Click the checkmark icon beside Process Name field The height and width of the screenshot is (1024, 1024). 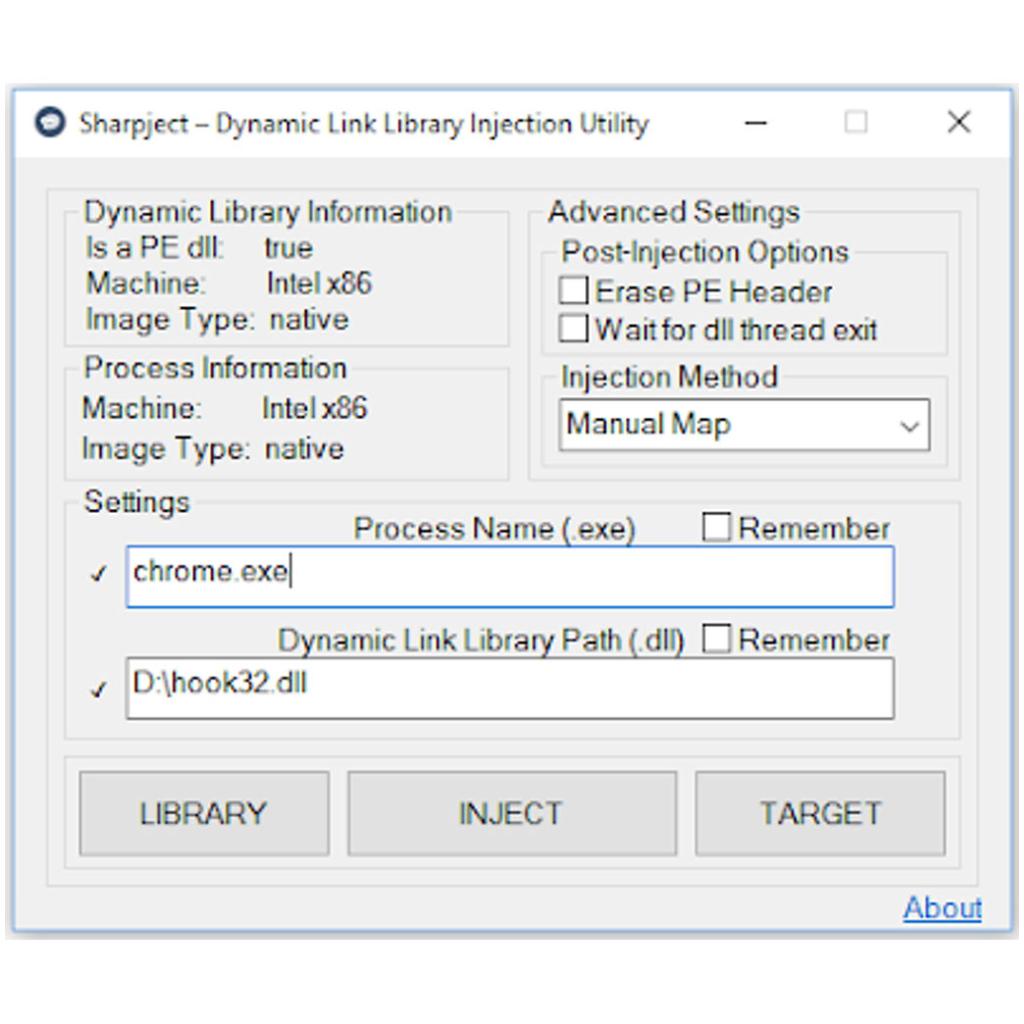pos(98,574)
